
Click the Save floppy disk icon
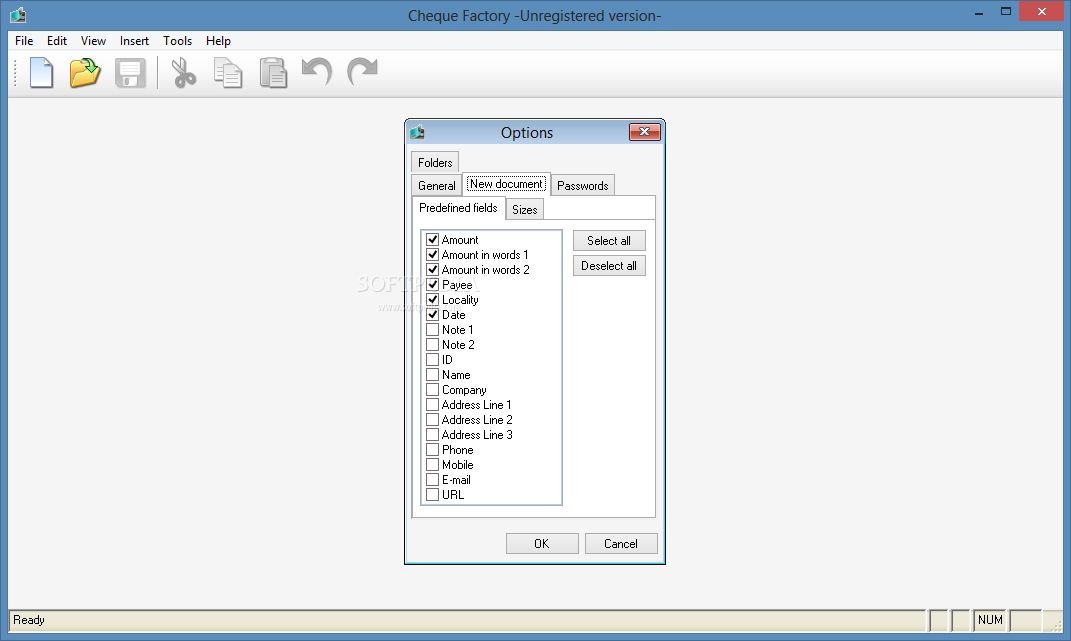coord(130,73)
